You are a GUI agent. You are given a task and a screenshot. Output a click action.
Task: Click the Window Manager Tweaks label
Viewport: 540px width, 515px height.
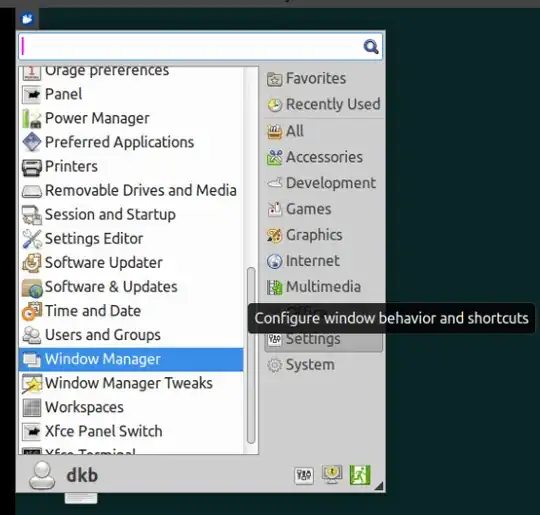pos(129,383)
